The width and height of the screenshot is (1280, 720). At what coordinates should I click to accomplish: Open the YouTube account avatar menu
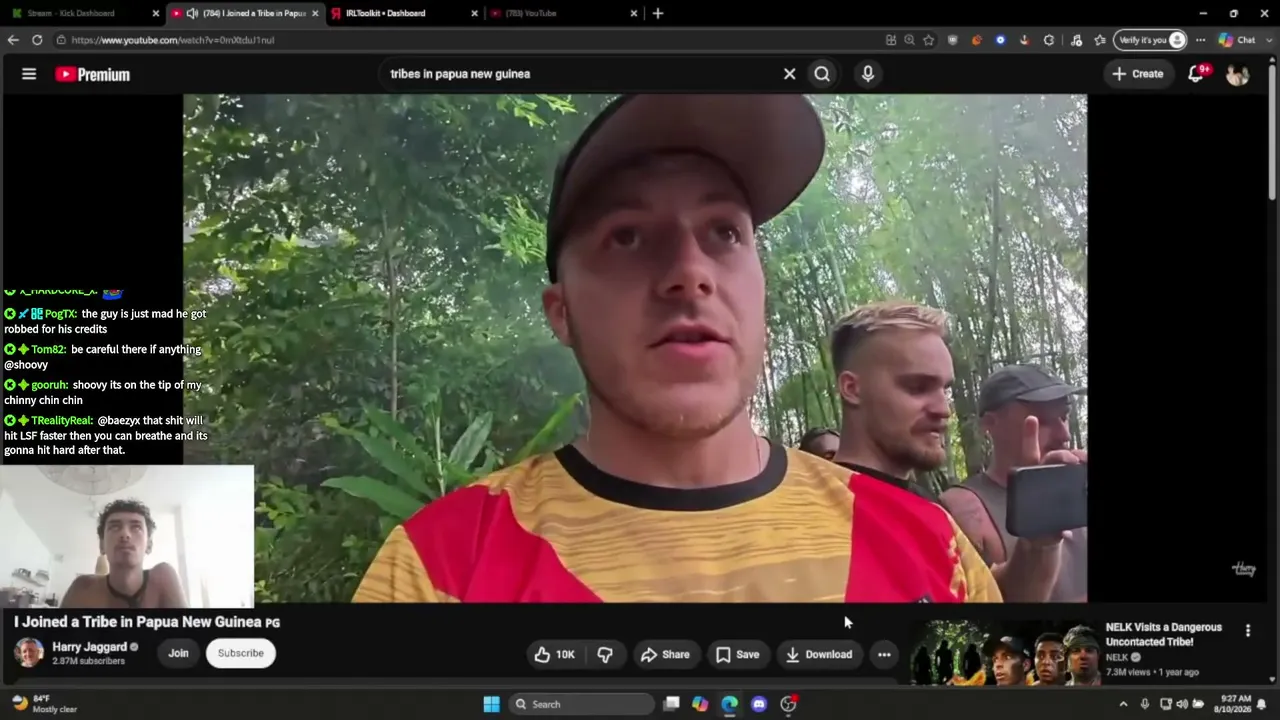click(x=1237, y=74)
